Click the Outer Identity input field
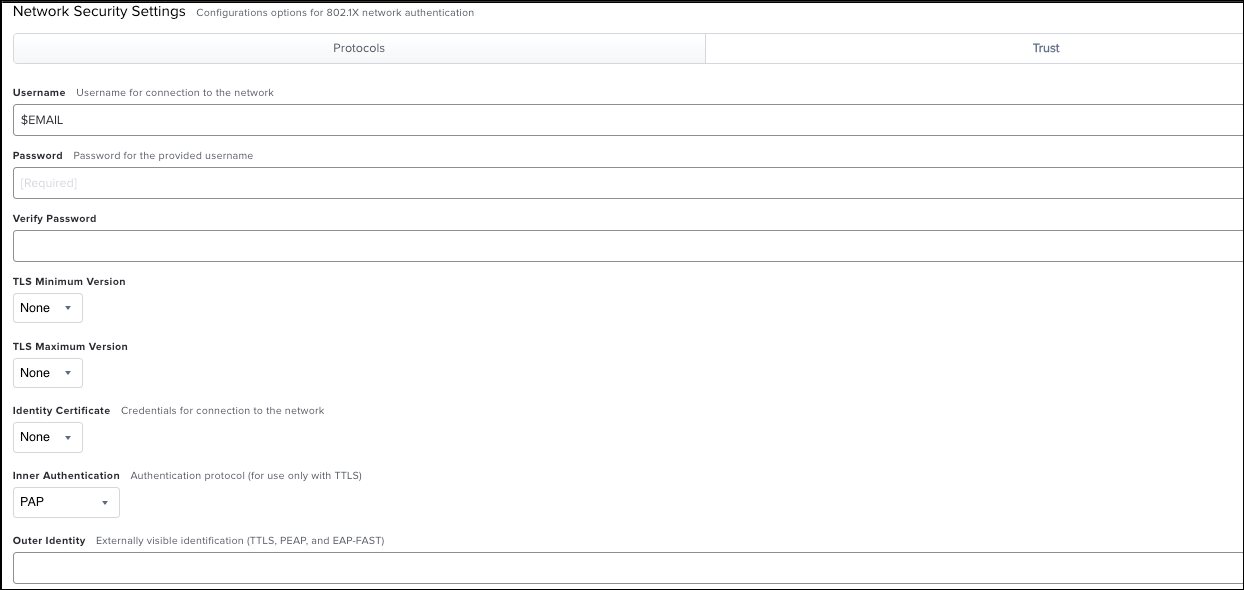The image size is (1244, 590). [628, 568]
